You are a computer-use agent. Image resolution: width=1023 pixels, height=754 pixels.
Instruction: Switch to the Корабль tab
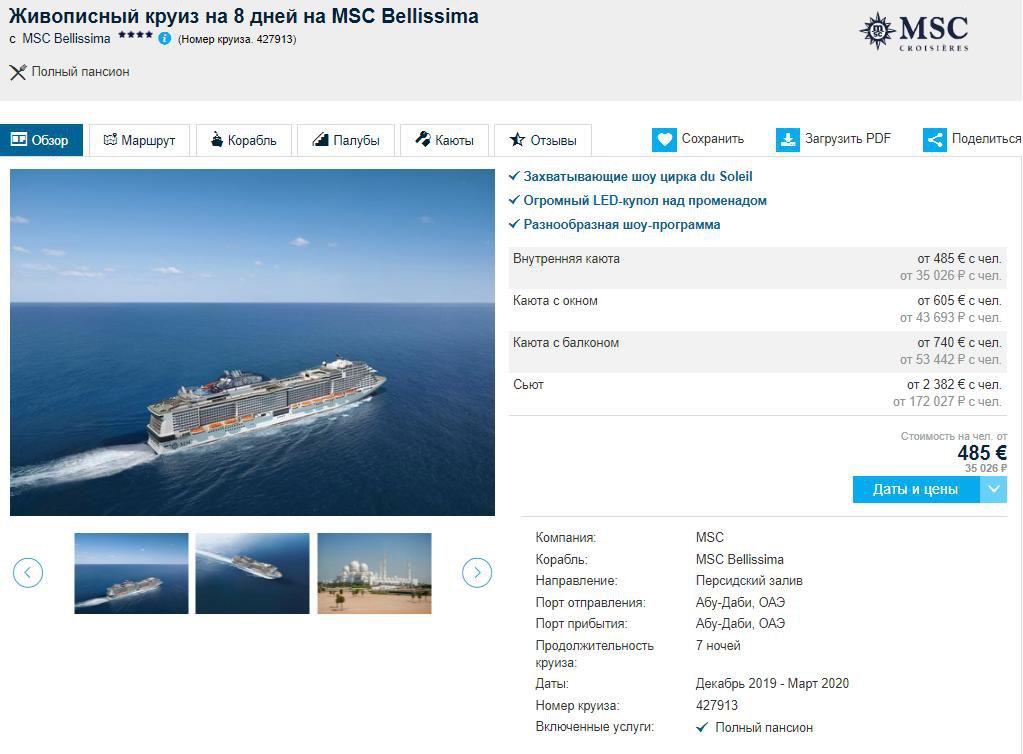(x=243, y=140)
